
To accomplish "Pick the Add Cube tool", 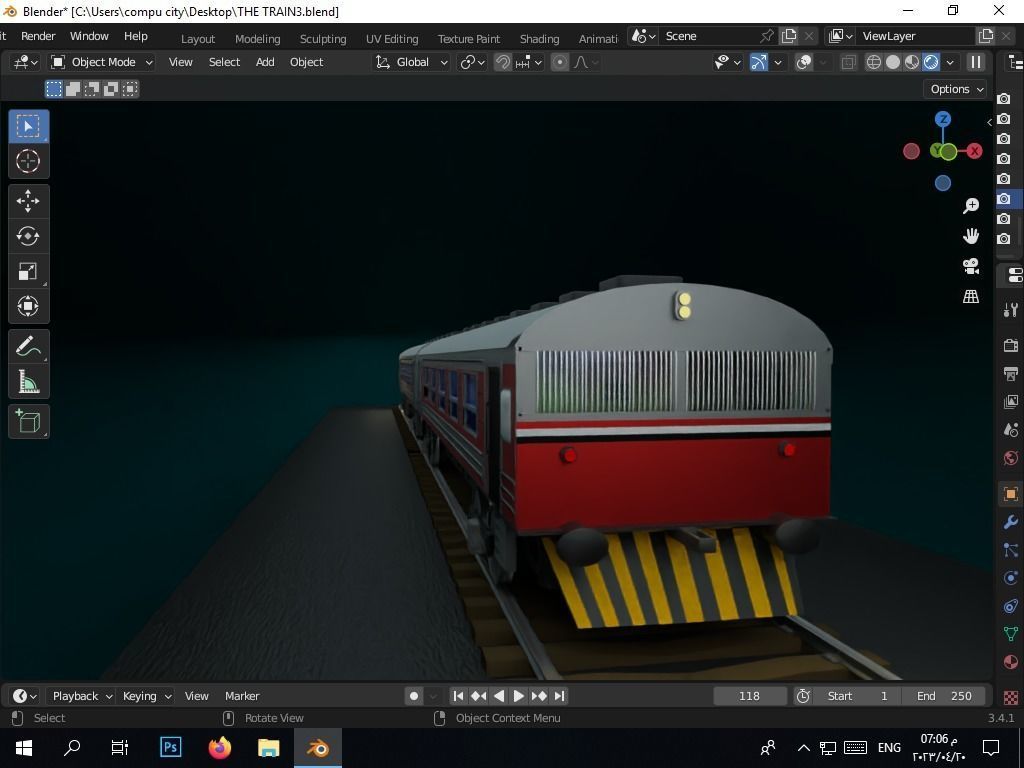I will [x=28, y=421].
